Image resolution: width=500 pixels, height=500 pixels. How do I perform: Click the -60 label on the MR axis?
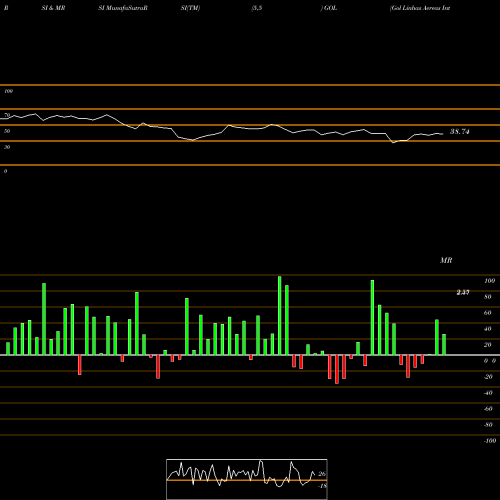coord(488,409)
